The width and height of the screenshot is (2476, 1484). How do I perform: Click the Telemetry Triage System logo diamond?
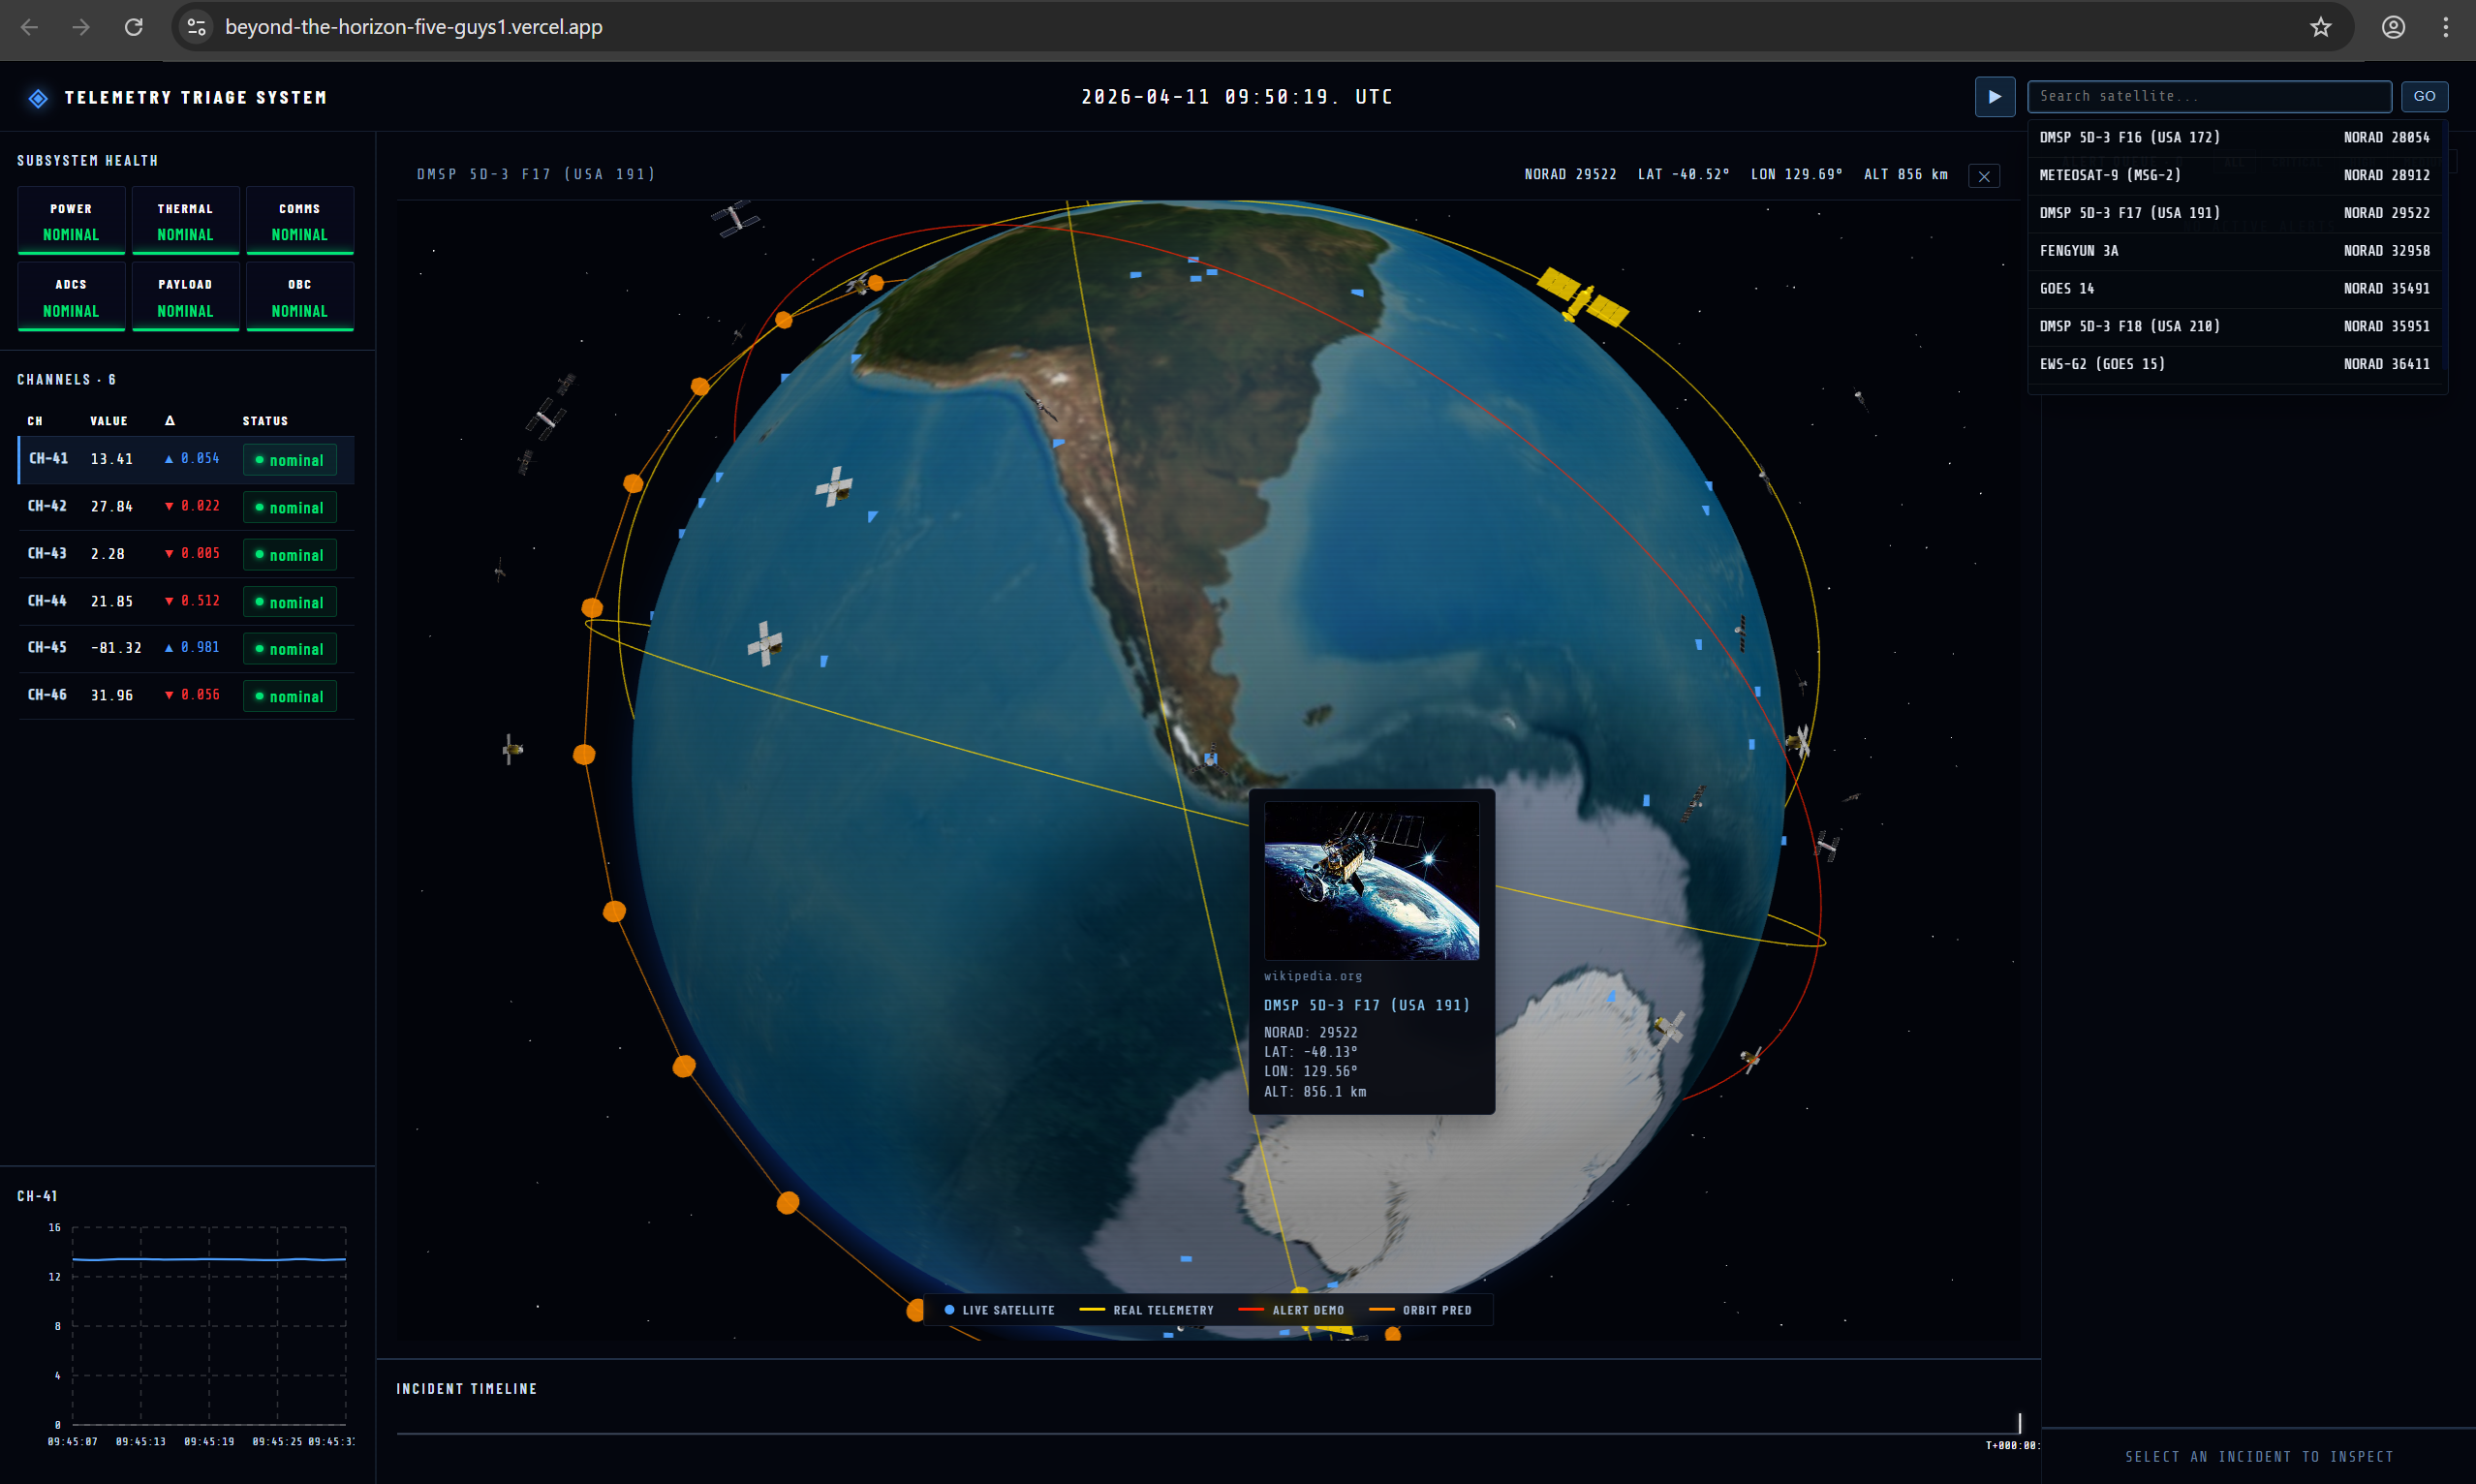tap(38, 98)
